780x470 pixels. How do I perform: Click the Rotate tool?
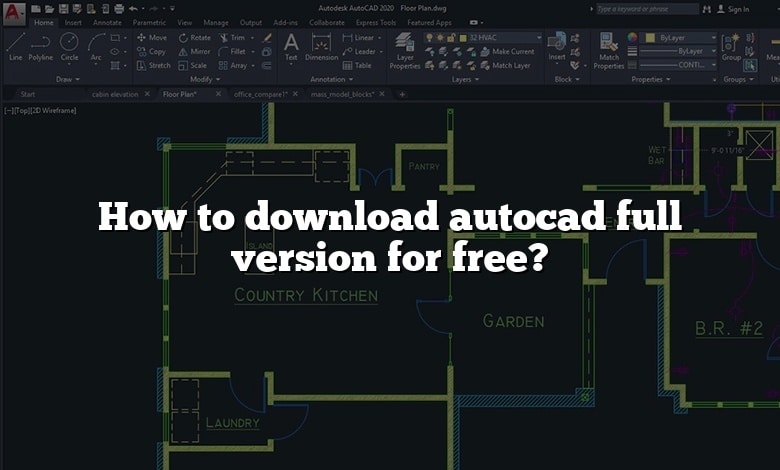pyautogui.click(x=195, y=37)
